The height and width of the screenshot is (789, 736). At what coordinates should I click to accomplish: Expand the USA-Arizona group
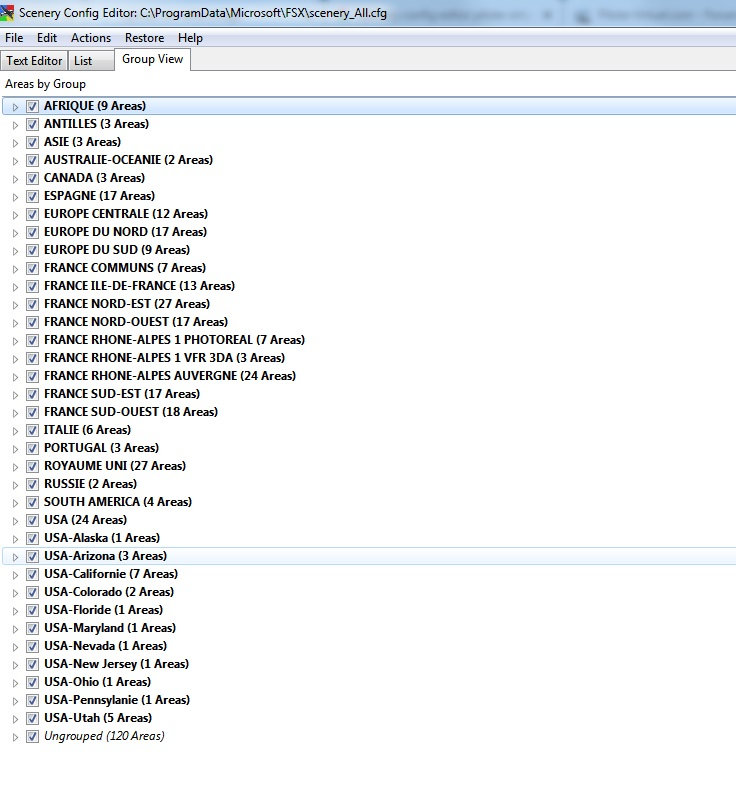pyautogui.click(x=15, y=557)
